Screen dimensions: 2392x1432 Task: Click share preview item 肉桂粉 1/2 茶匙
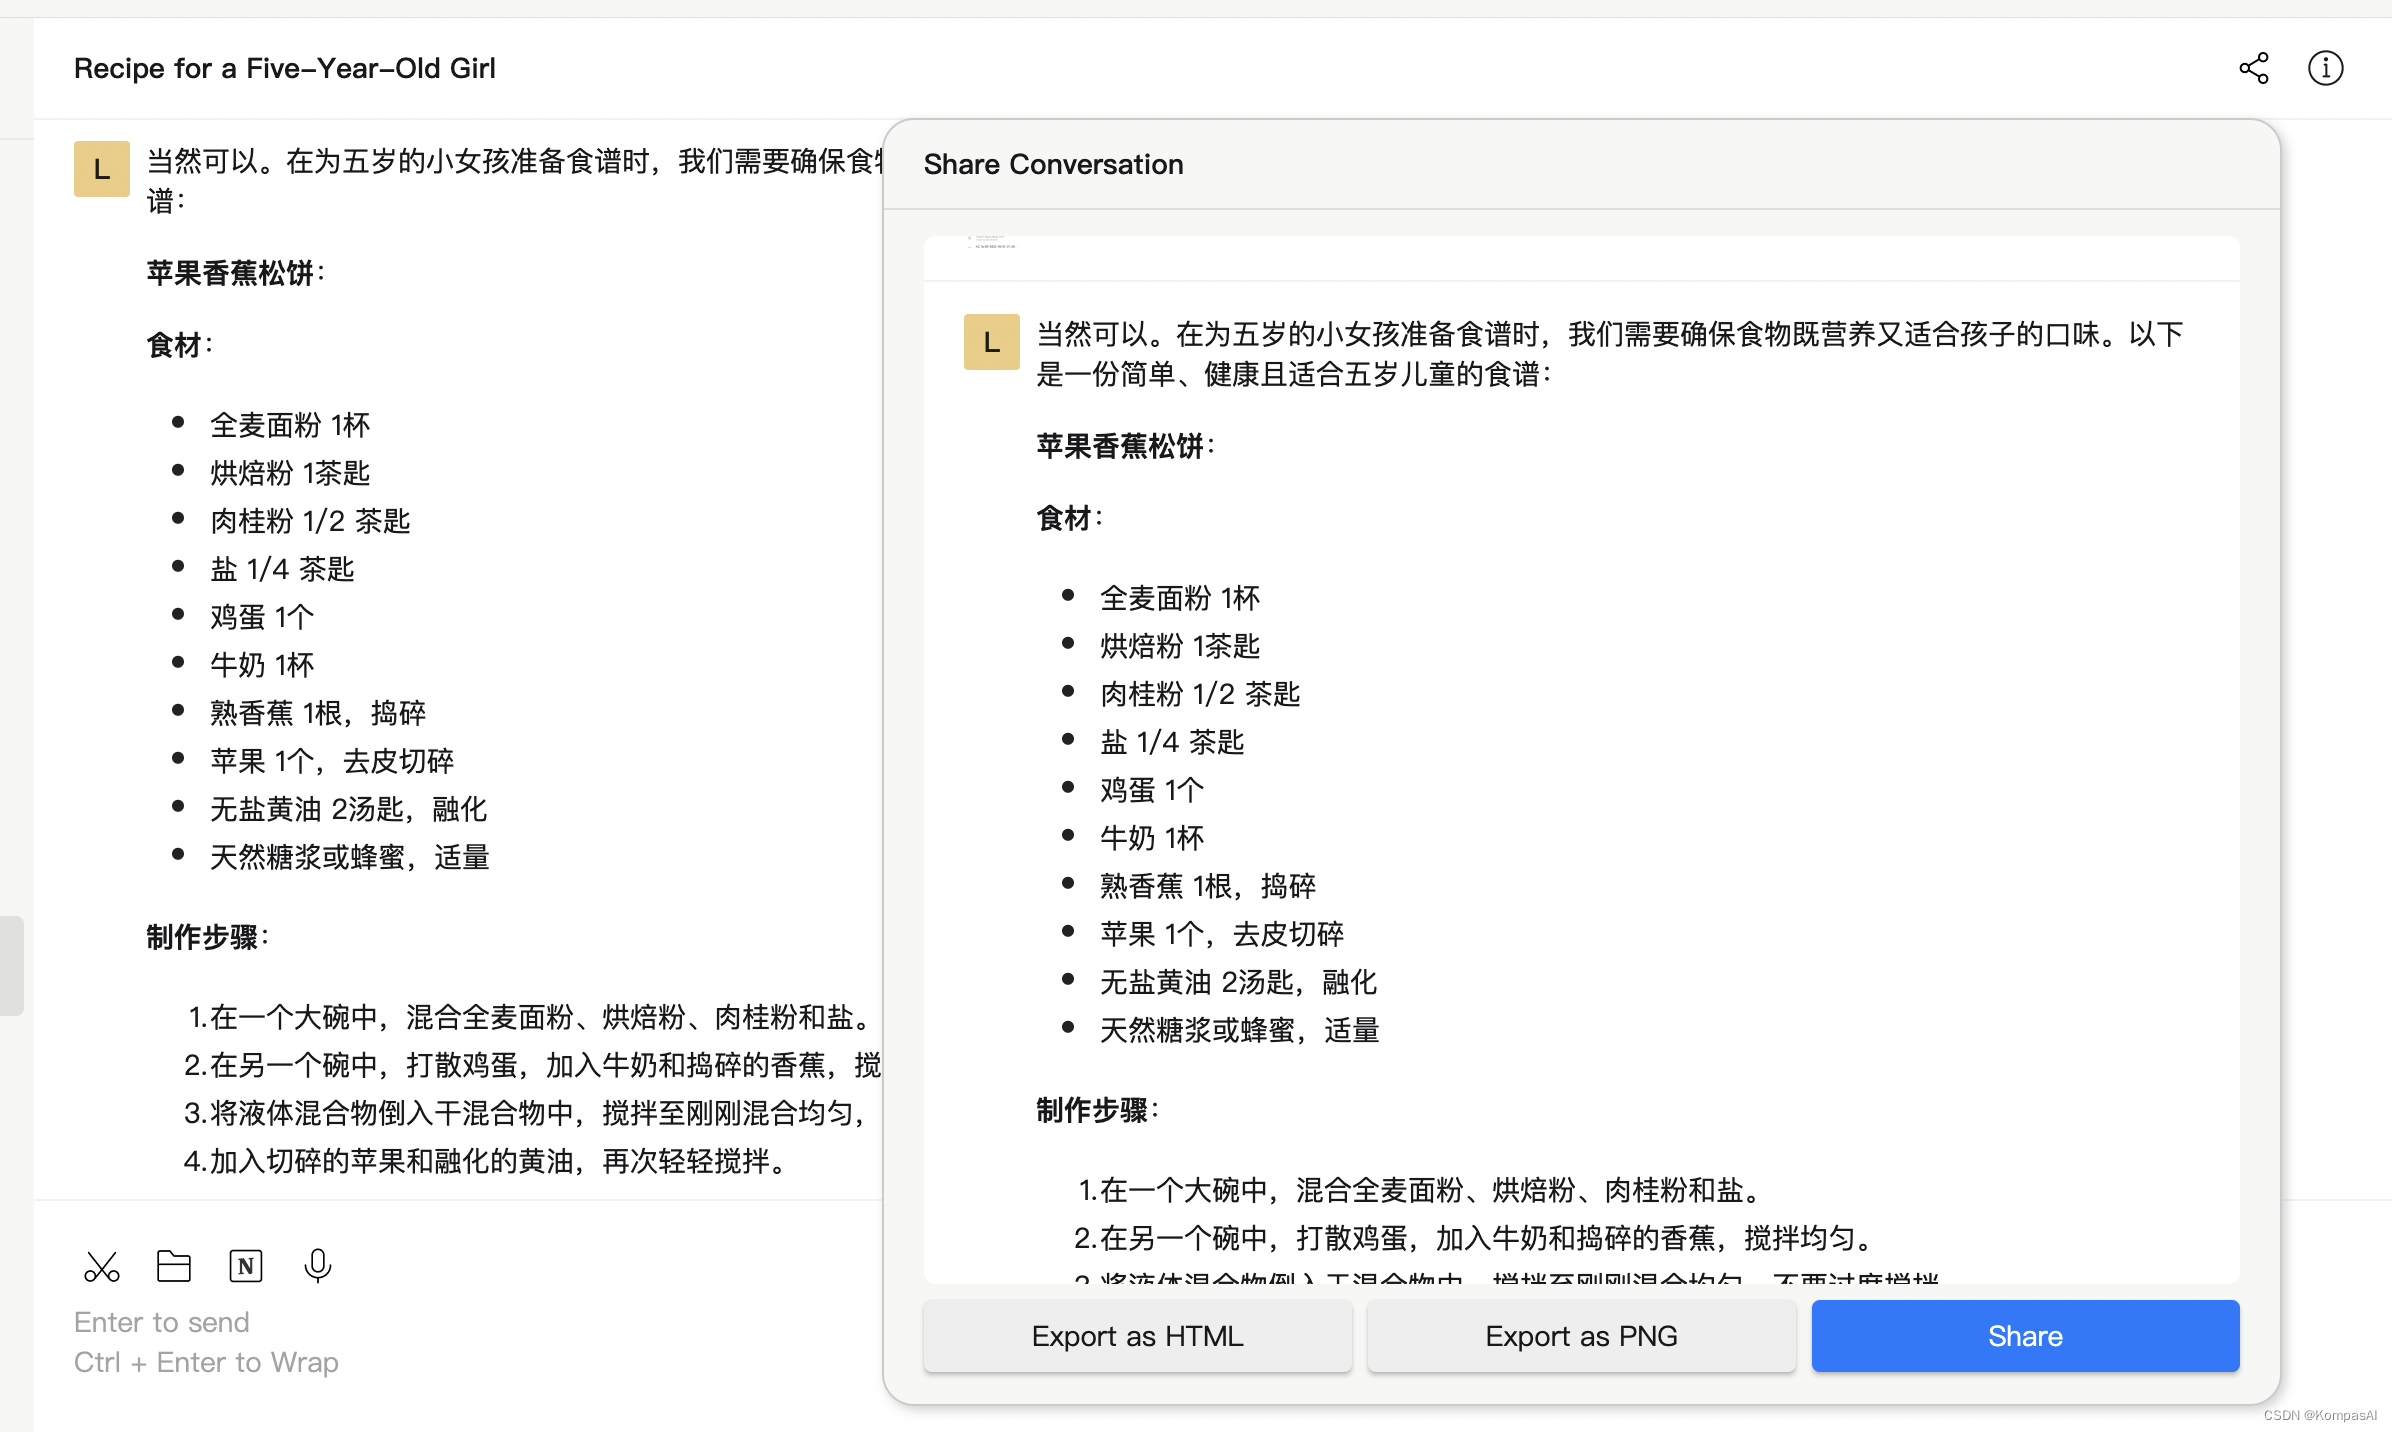point(1200,694)
